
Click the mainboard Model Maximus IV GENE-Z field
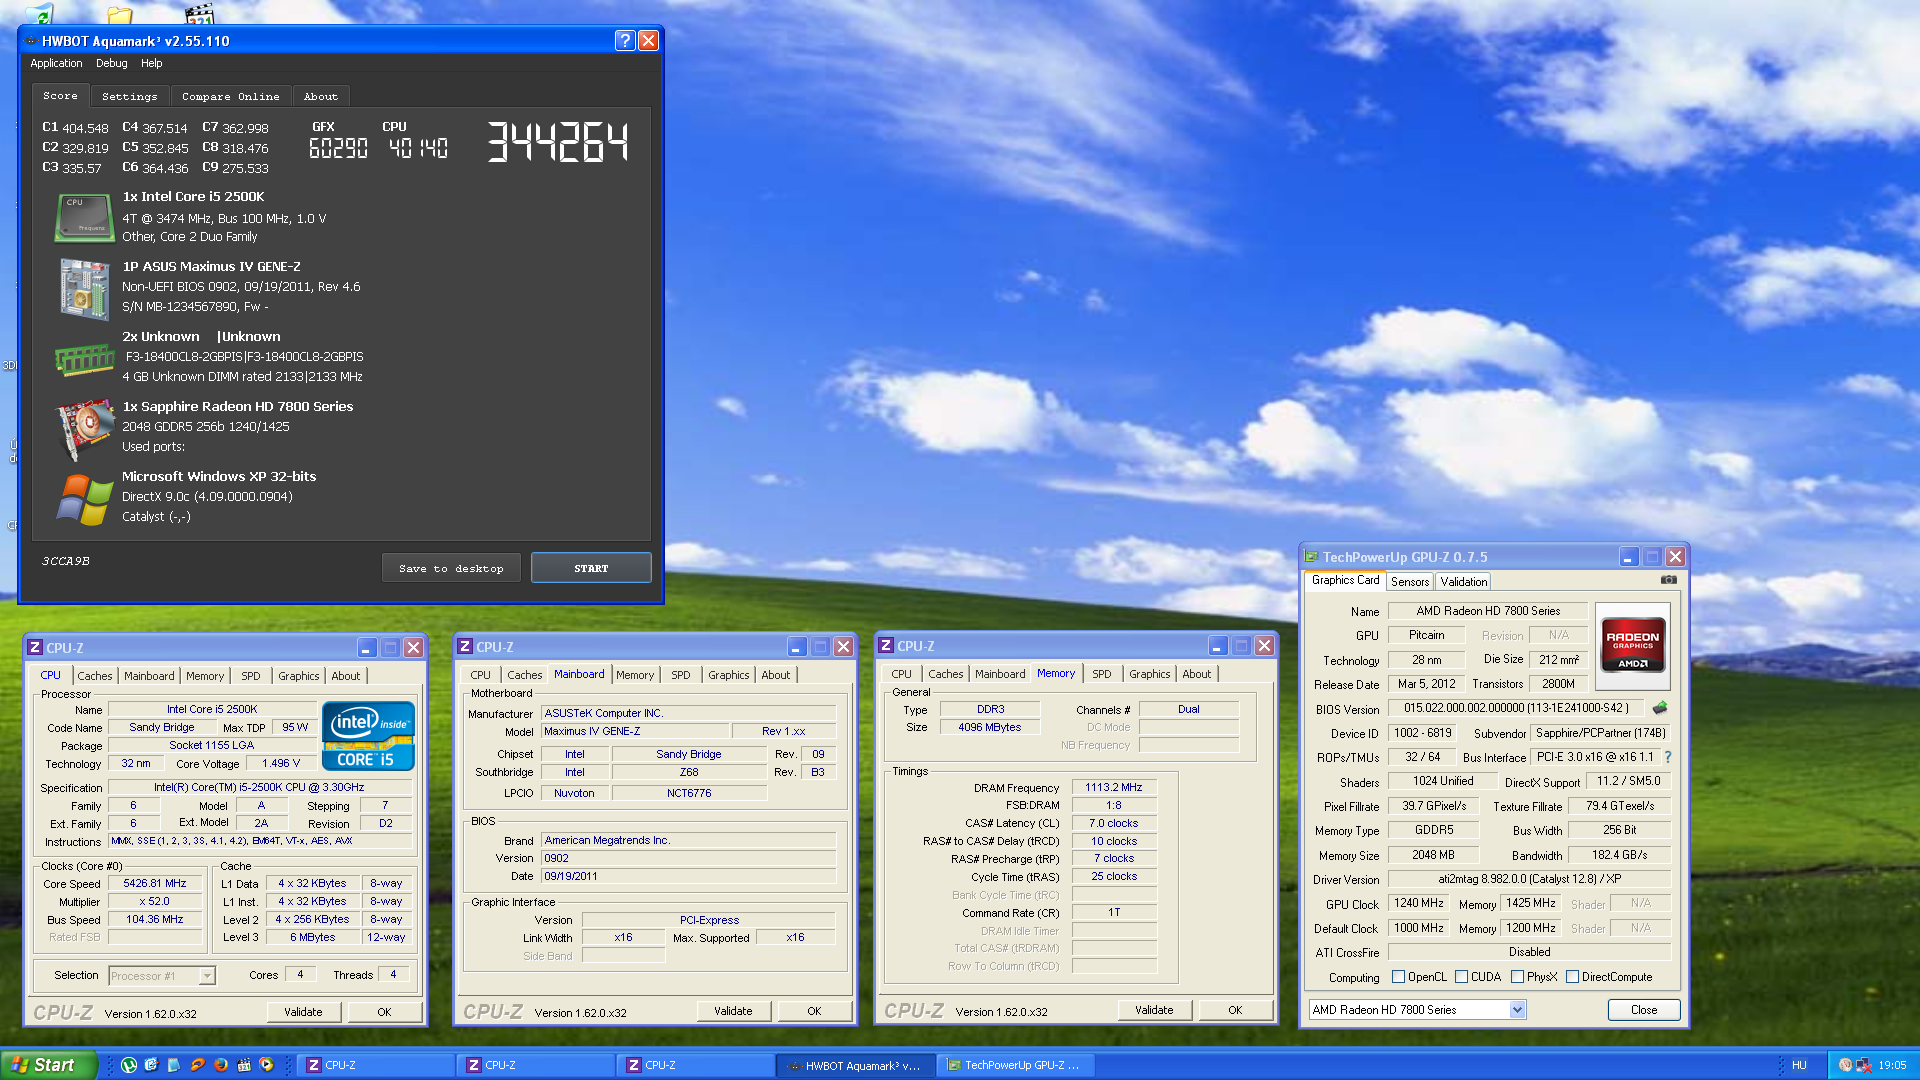[636, 731]
